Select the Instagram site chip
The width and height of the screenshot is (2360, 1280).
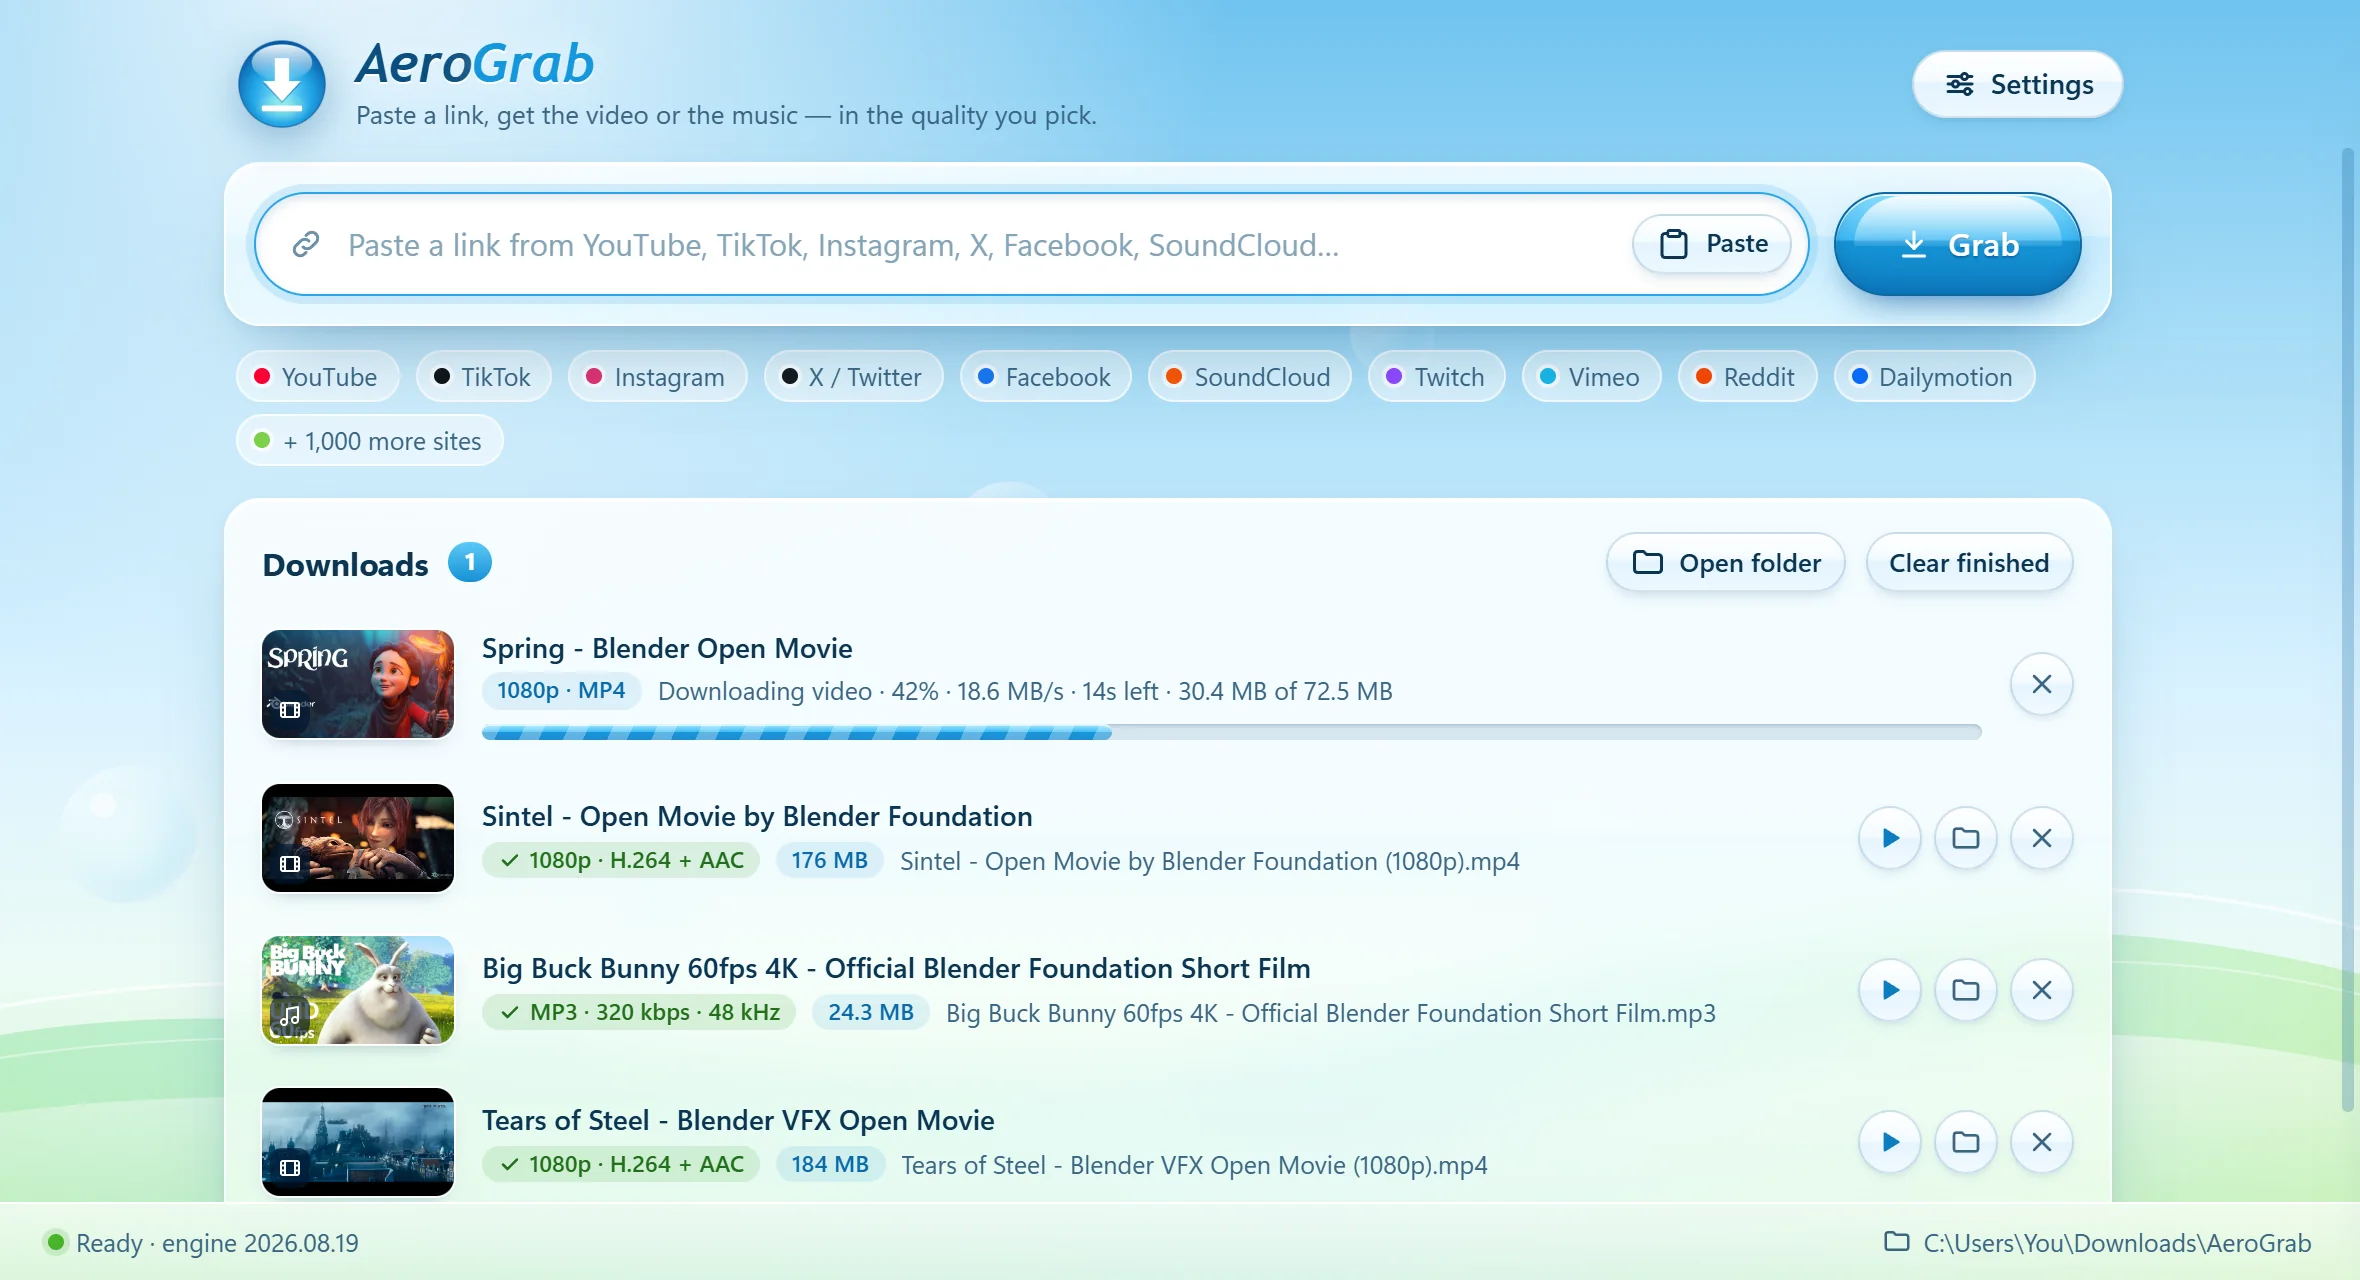coord(657,376)
